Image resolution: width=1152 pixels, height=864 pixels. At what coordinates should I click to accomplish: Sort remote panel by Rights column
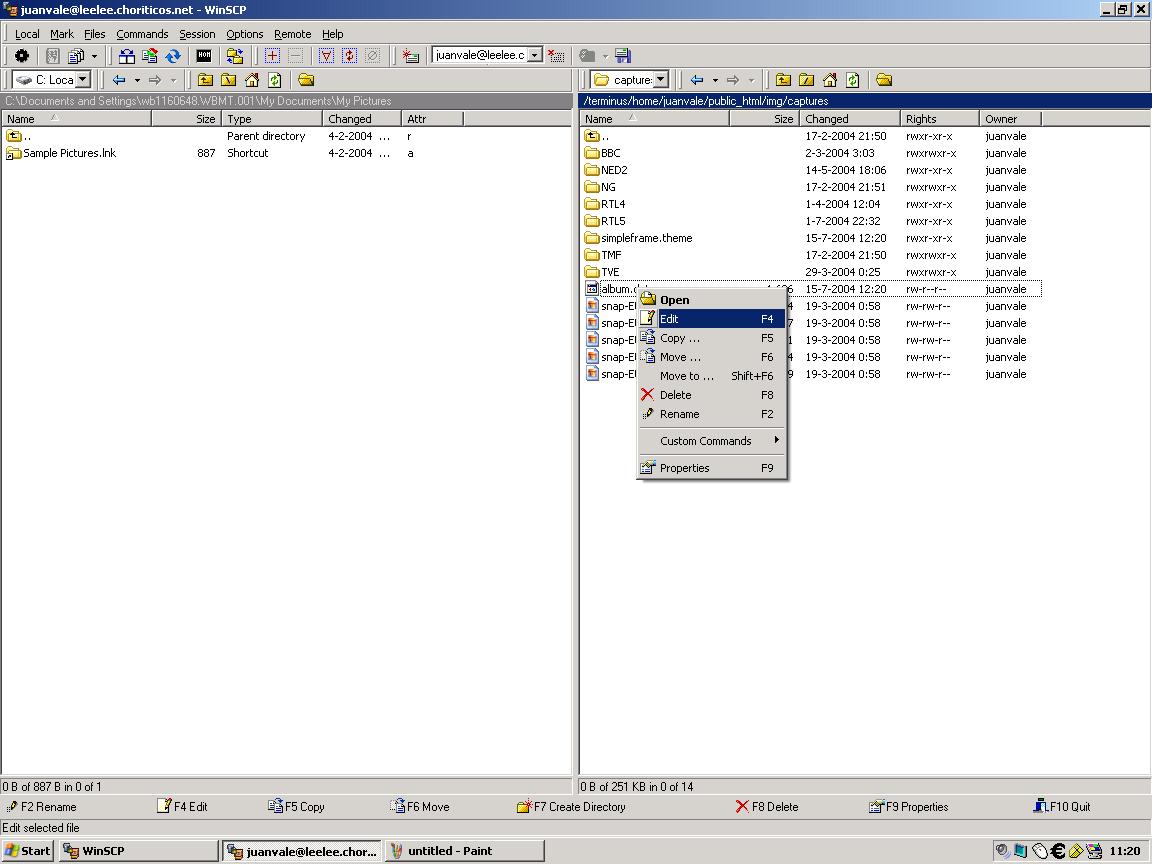coord(940,118)
